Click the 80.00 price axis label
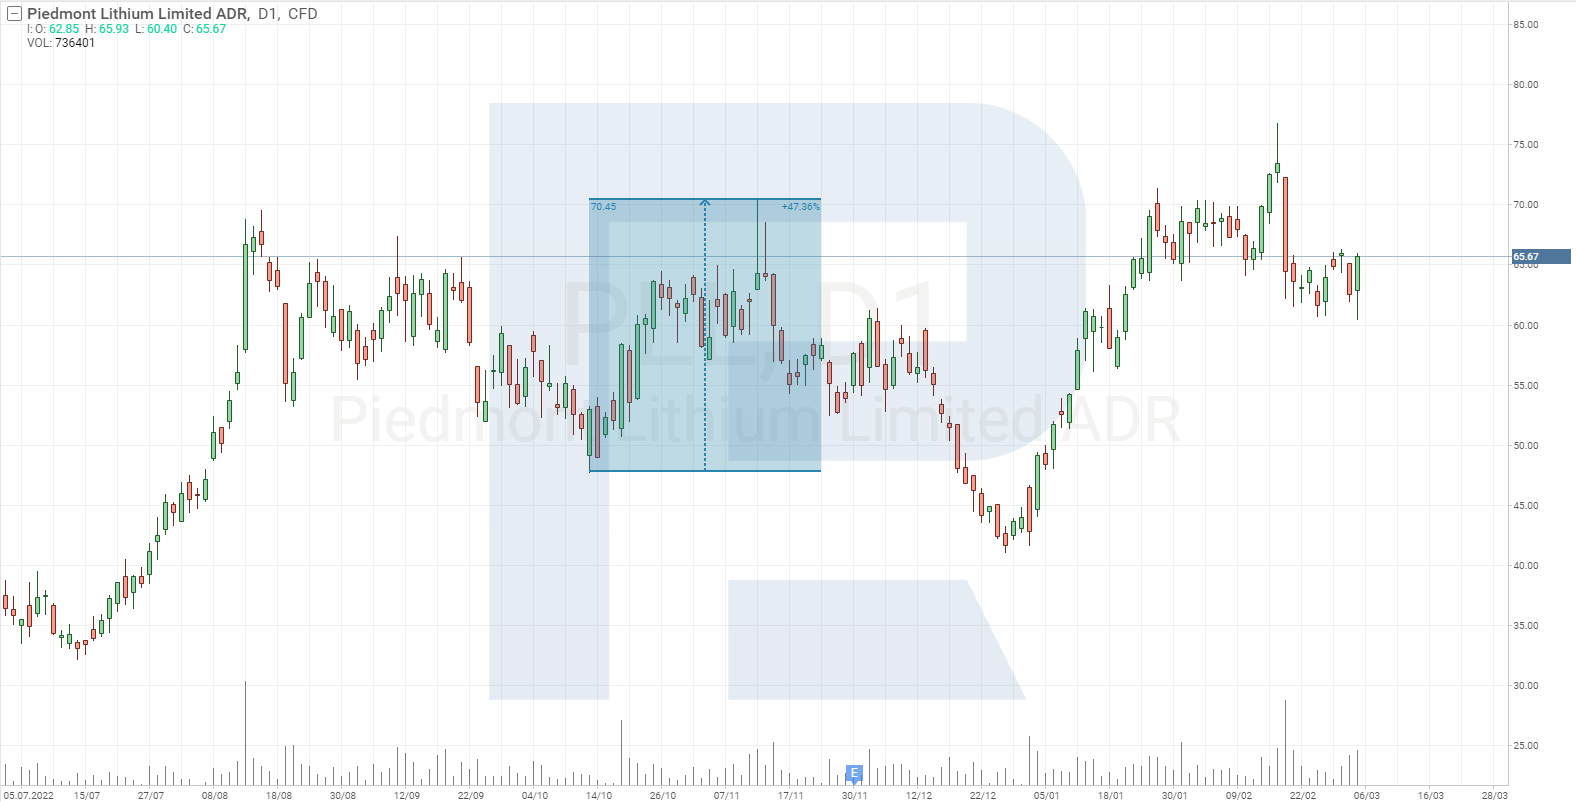Image resolution: width=1576 pixels, height=802 pixels. [x=1526, y=85]
